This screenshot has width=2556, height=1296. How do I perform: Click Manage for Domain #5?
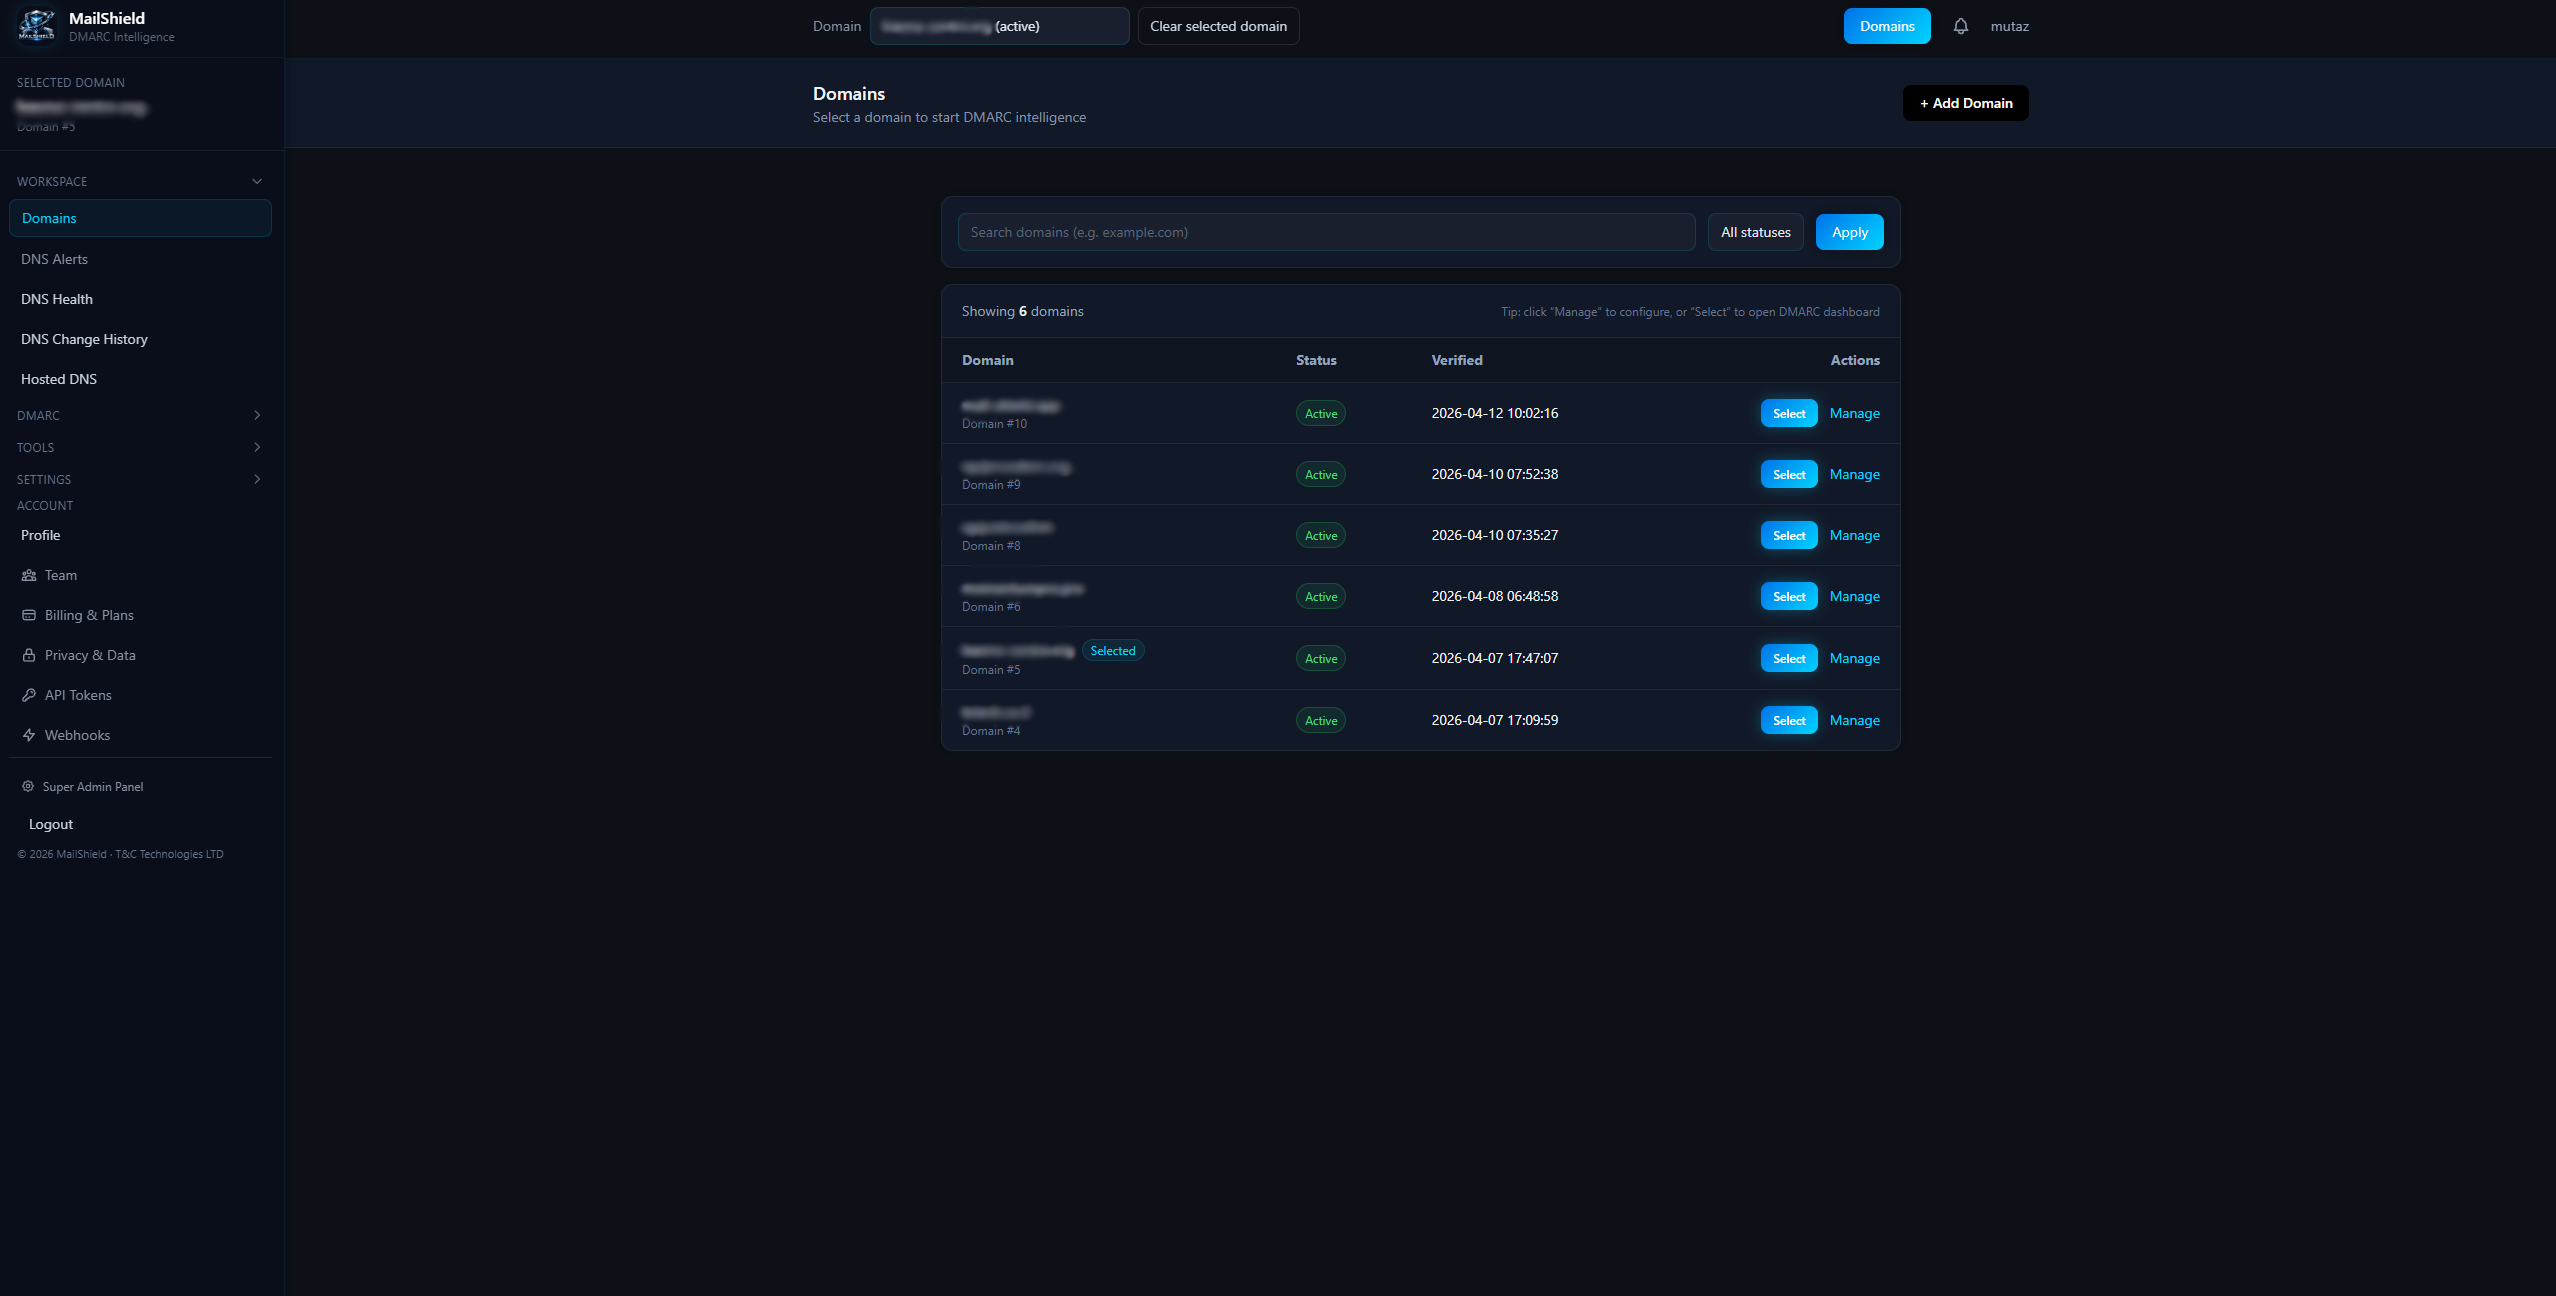pos(1854,658)
